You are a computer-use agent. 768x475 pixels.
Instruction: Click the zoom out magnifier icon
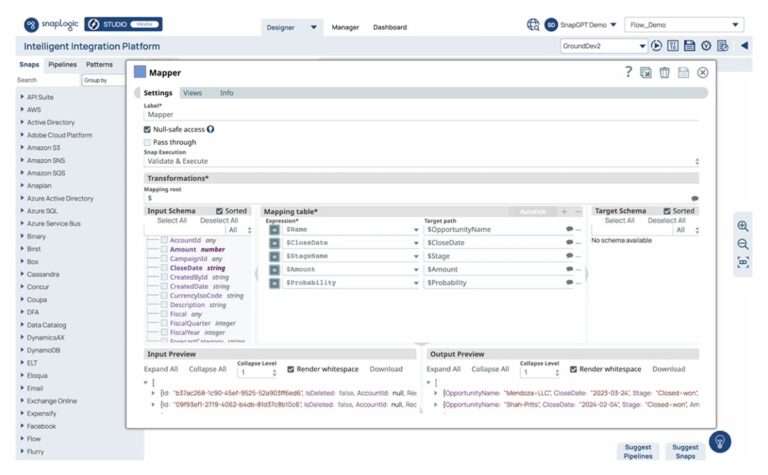click(743, 244)
